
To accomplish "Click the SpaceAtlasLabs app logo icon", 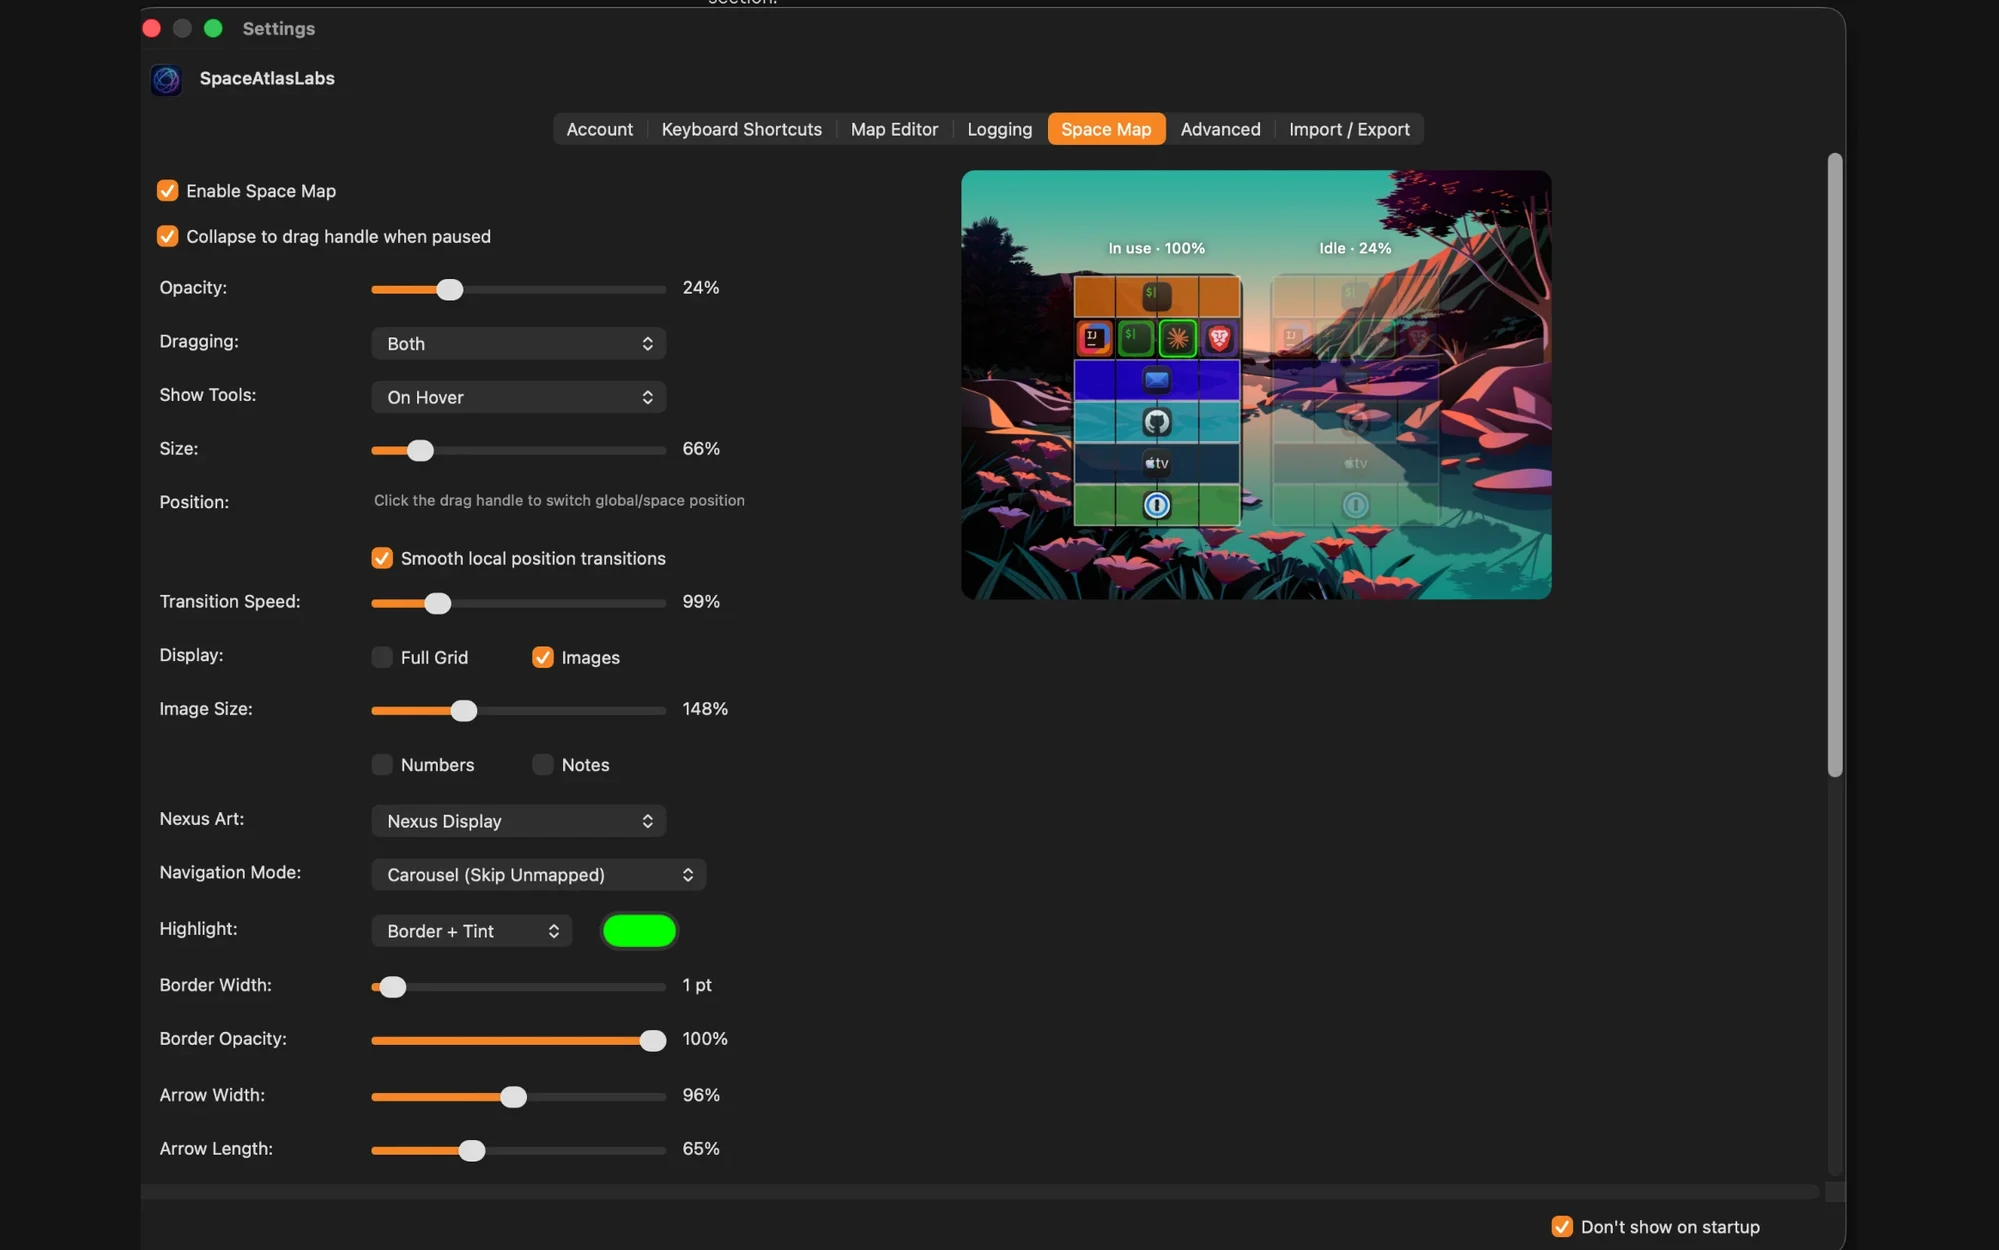I will coord(166,79).
